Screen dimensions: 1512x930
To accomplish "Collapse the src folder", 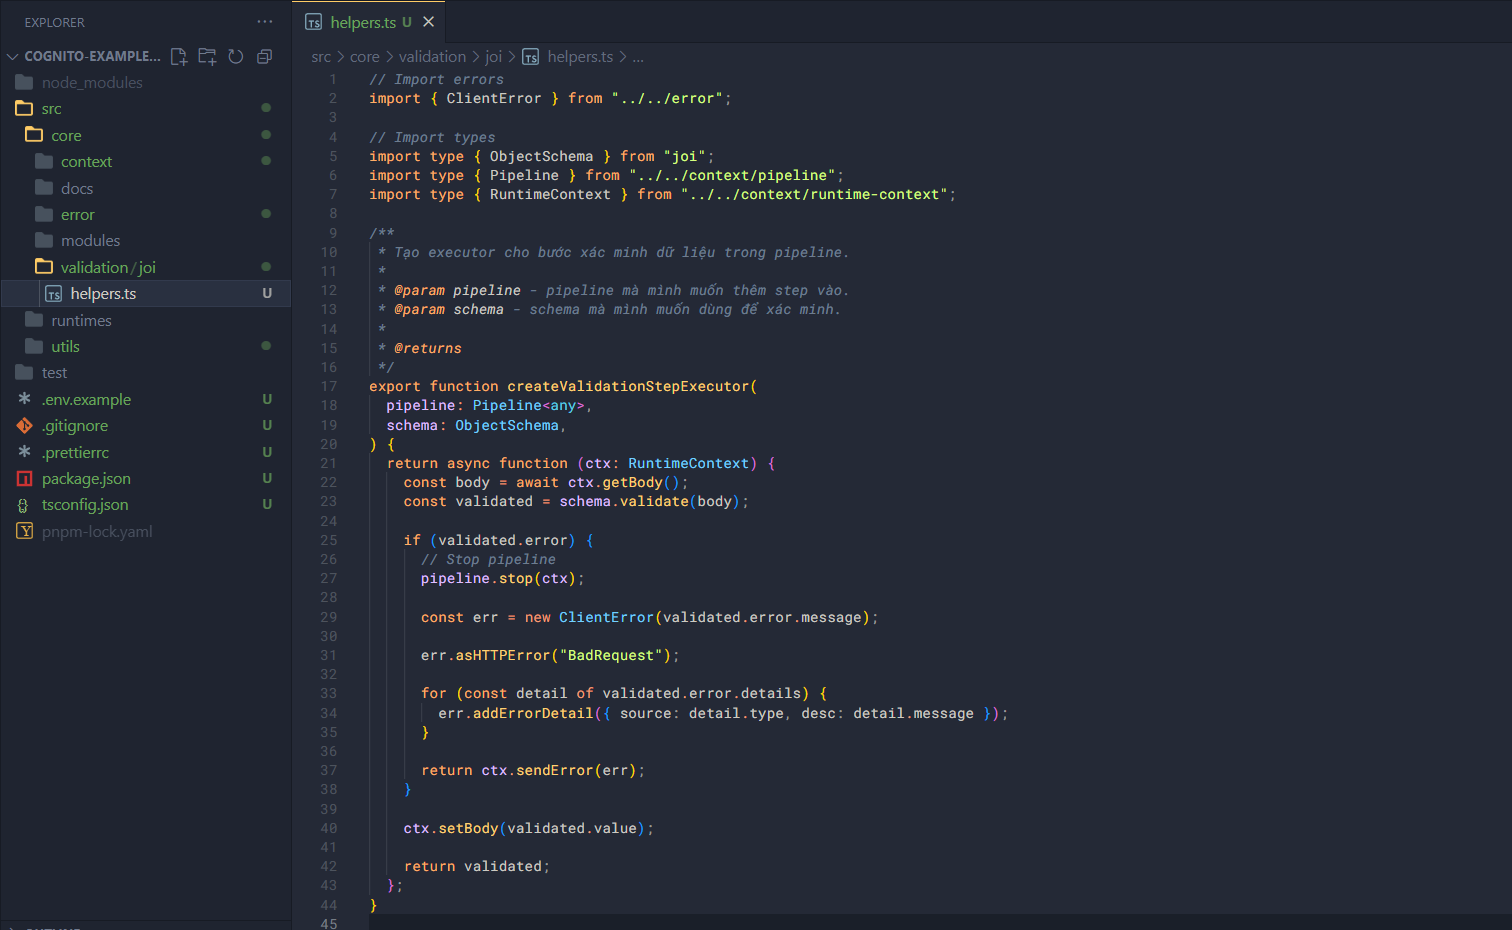I will point(51,109).
